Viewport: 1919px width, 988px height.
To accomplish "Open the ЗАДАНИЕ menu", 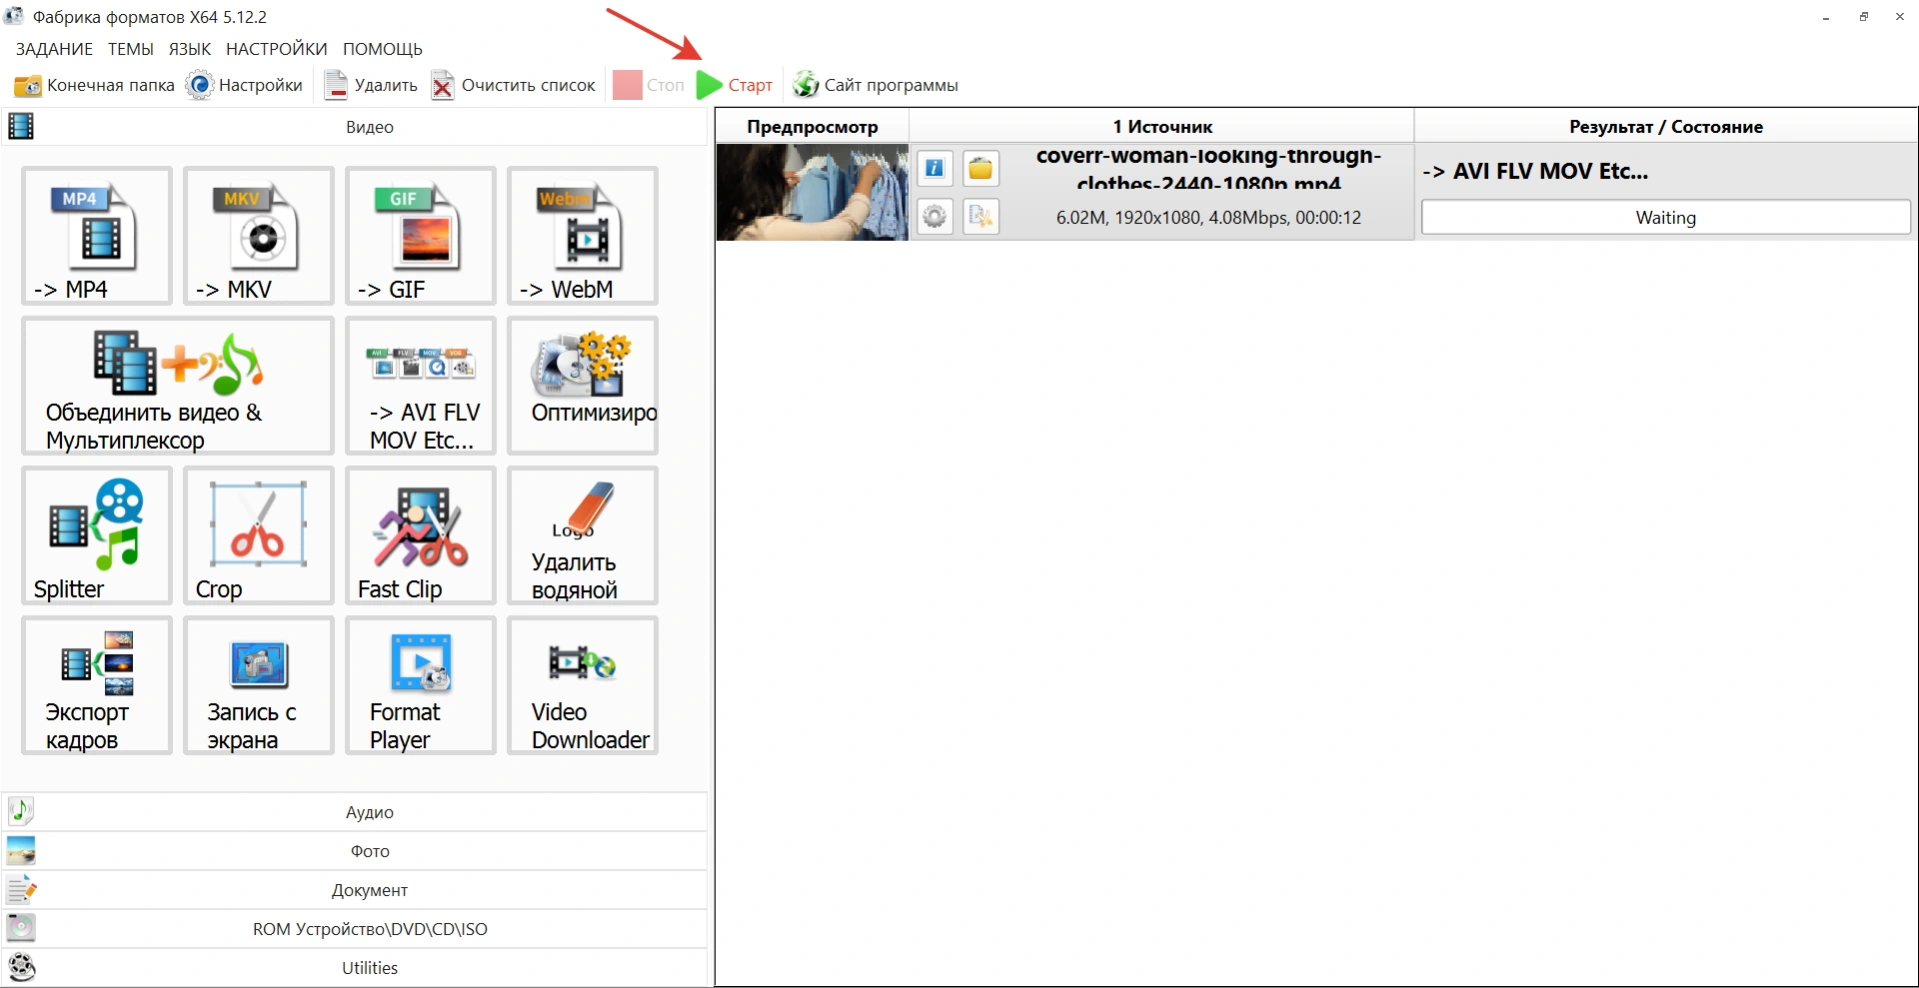I will point(54,49).
